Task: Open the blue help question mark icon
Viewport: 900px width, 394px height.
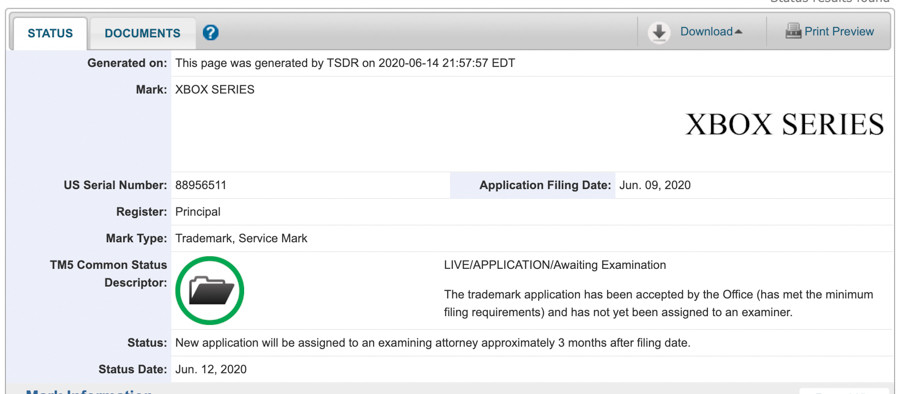Action: 211,33
